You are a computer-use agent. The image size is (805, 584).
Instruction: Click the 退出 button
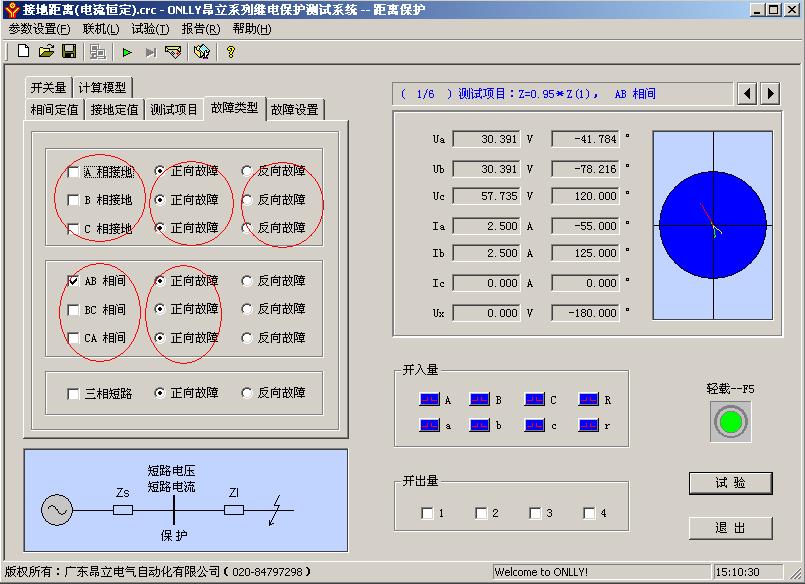pyautogui.click(x=730, y=527)
